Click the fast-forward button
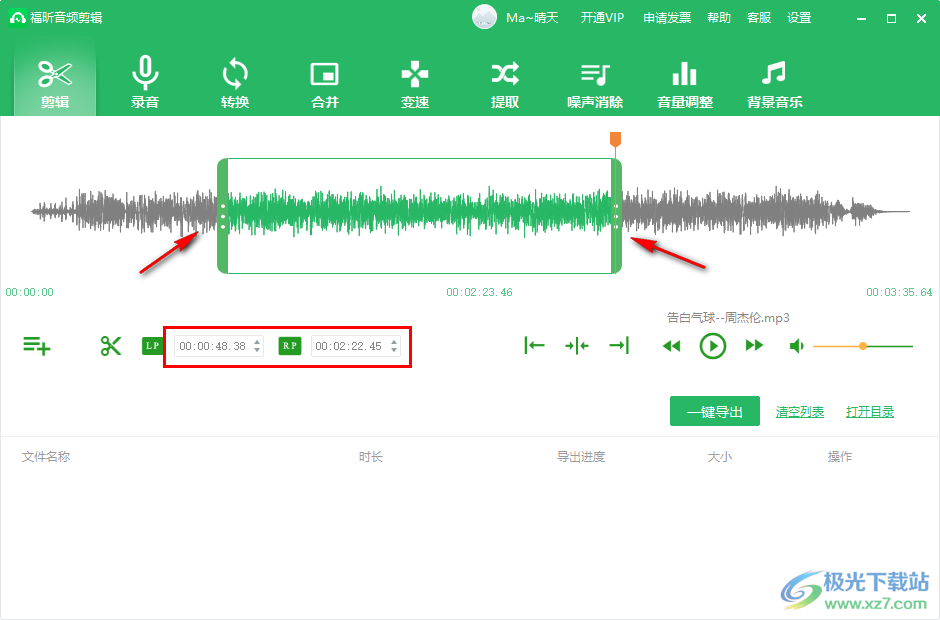 coord(754,345)
